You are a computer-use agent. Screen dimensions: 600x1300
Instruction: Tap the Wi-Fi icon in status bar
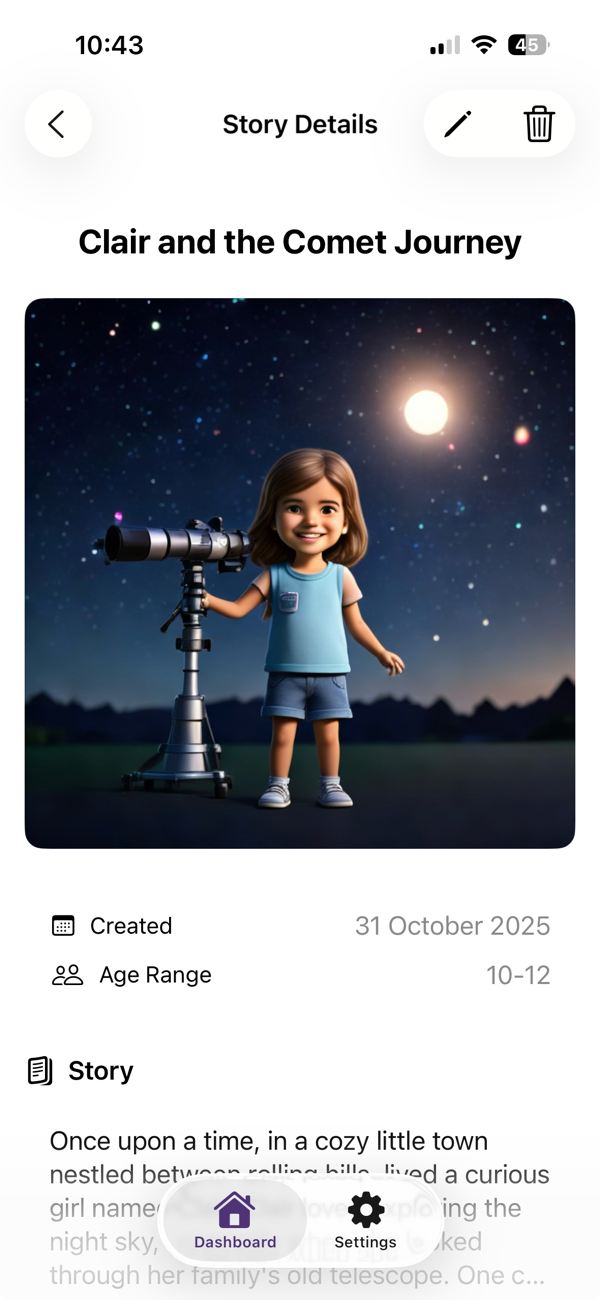point(484,45)
